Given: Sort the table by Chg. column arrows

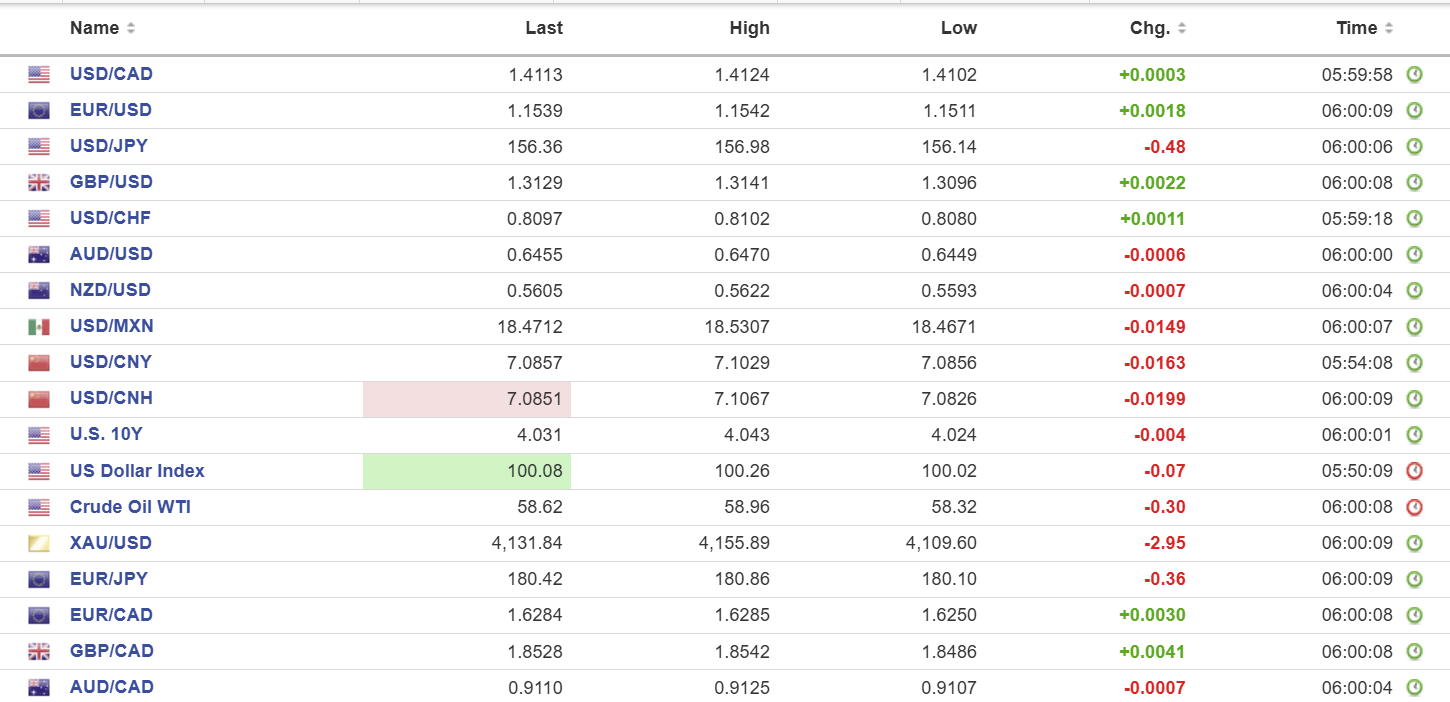Looking at the screenshot, I should coord(1182,28).
